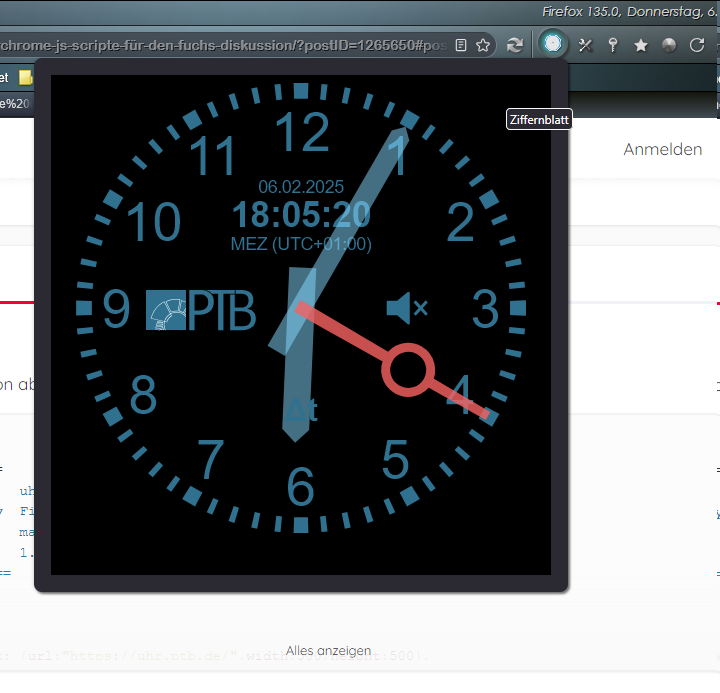The height and width of the screenshot is (693, 720).
Task: Click into the URL address bar
Action: click(220, 45)
